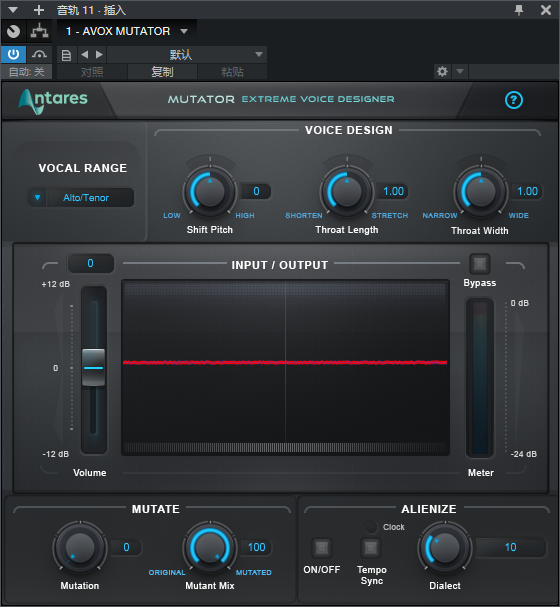
Task: Go to the next preset arrow
Action: [x=99, y=55]
